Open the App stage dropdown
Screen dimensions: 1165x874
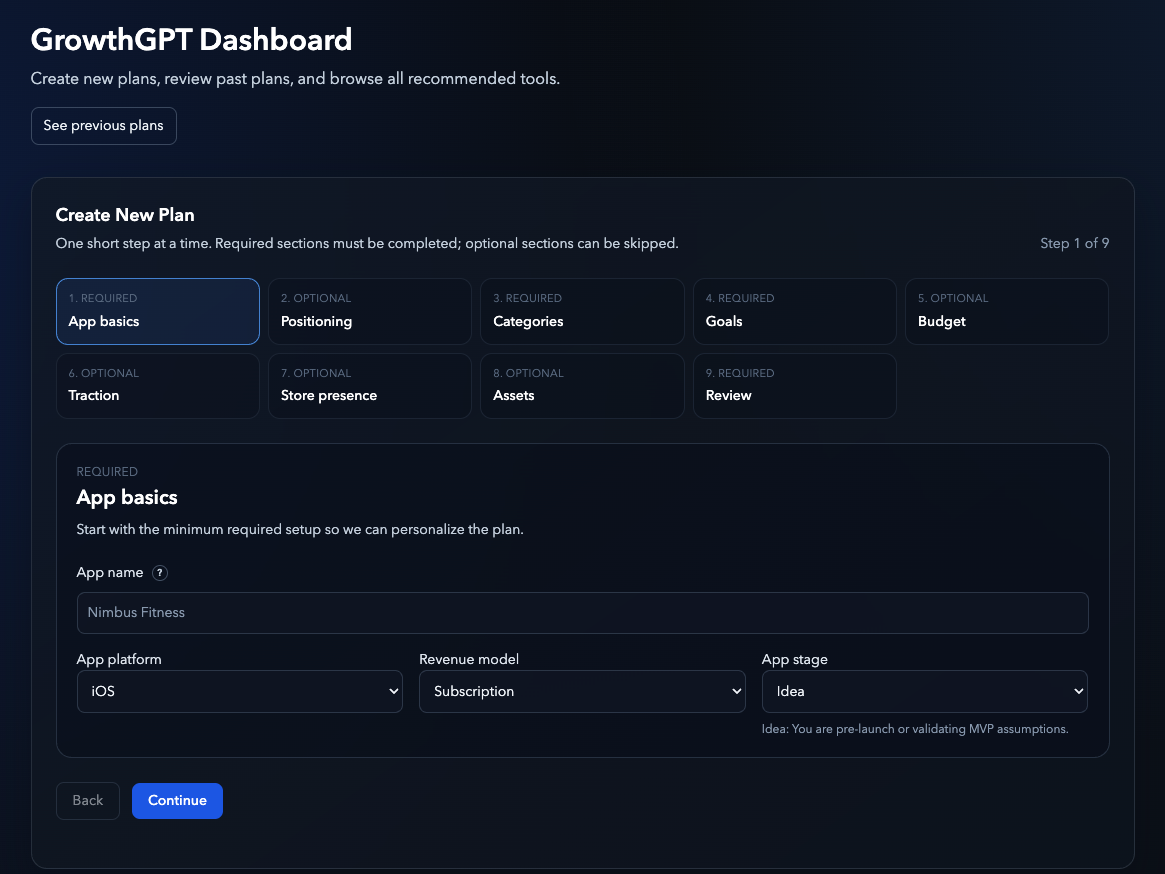tap(924, 691)
